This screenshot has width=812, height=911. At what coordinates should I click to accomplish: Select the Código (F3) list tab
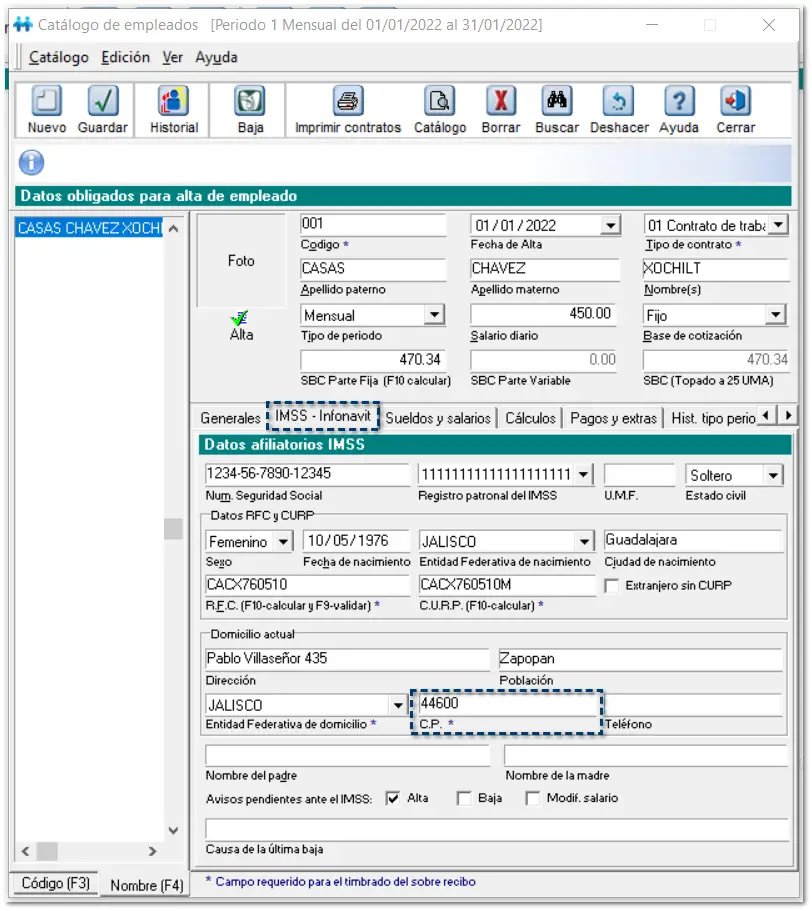pos(55,883)
